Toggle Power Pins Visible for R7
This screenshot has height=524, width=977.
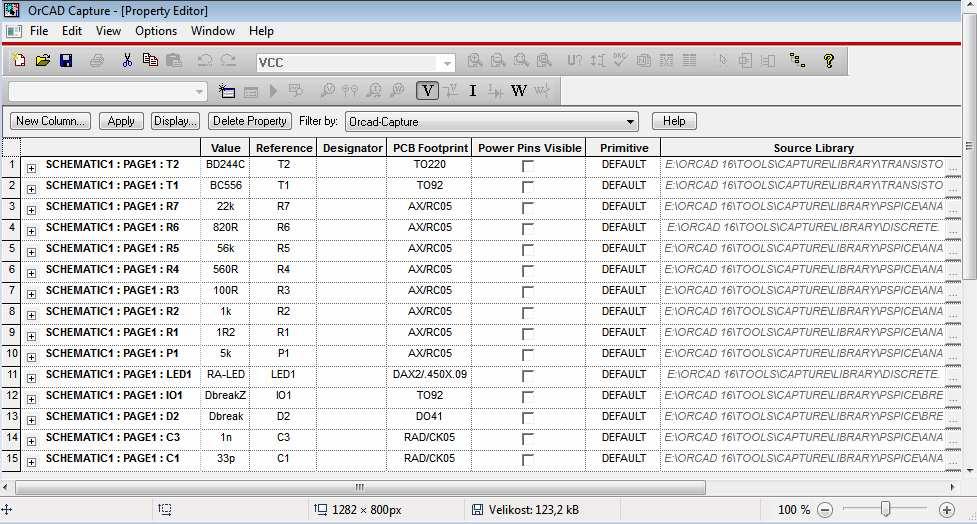click(528, 207)
